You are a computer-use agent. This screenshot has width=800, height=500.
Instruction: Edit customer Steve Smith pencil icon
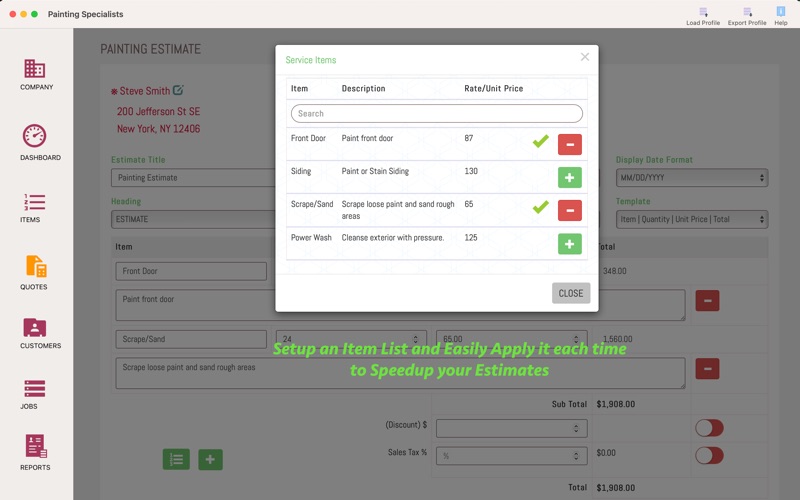178,90
